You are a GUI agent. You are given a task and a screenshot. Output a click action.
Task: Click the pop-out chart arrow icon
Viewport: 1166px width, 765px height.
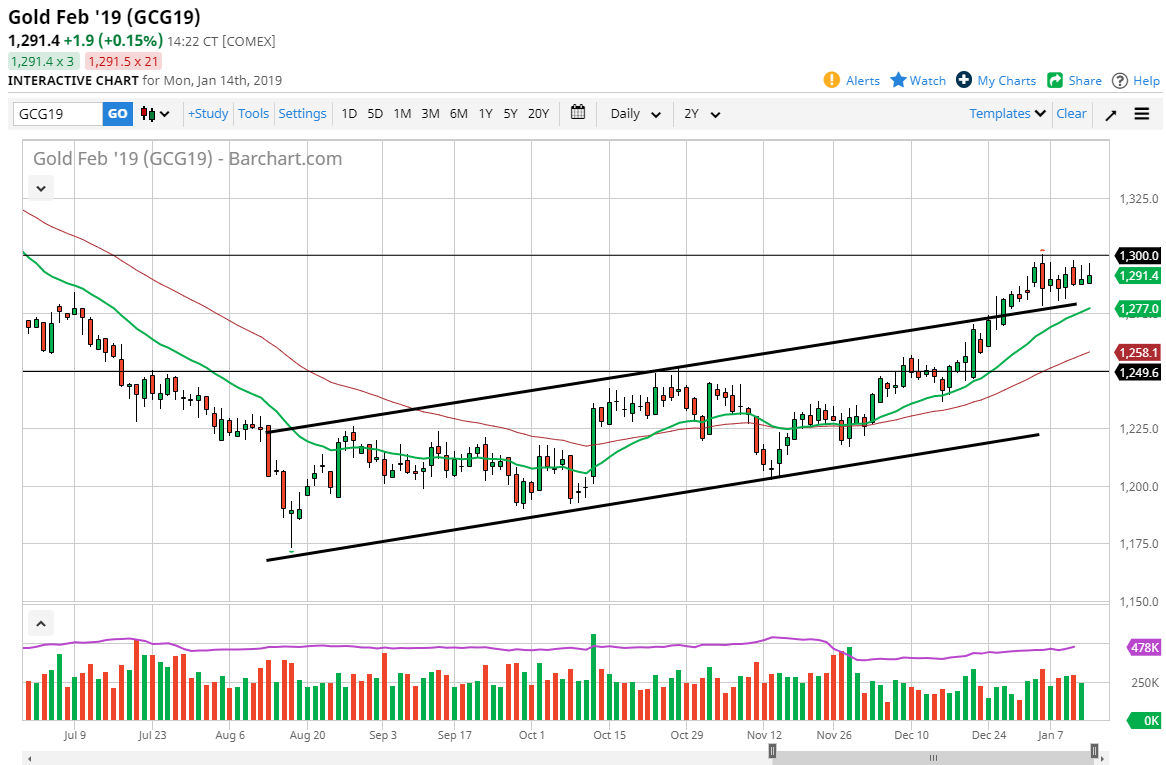click(1111, 114)
